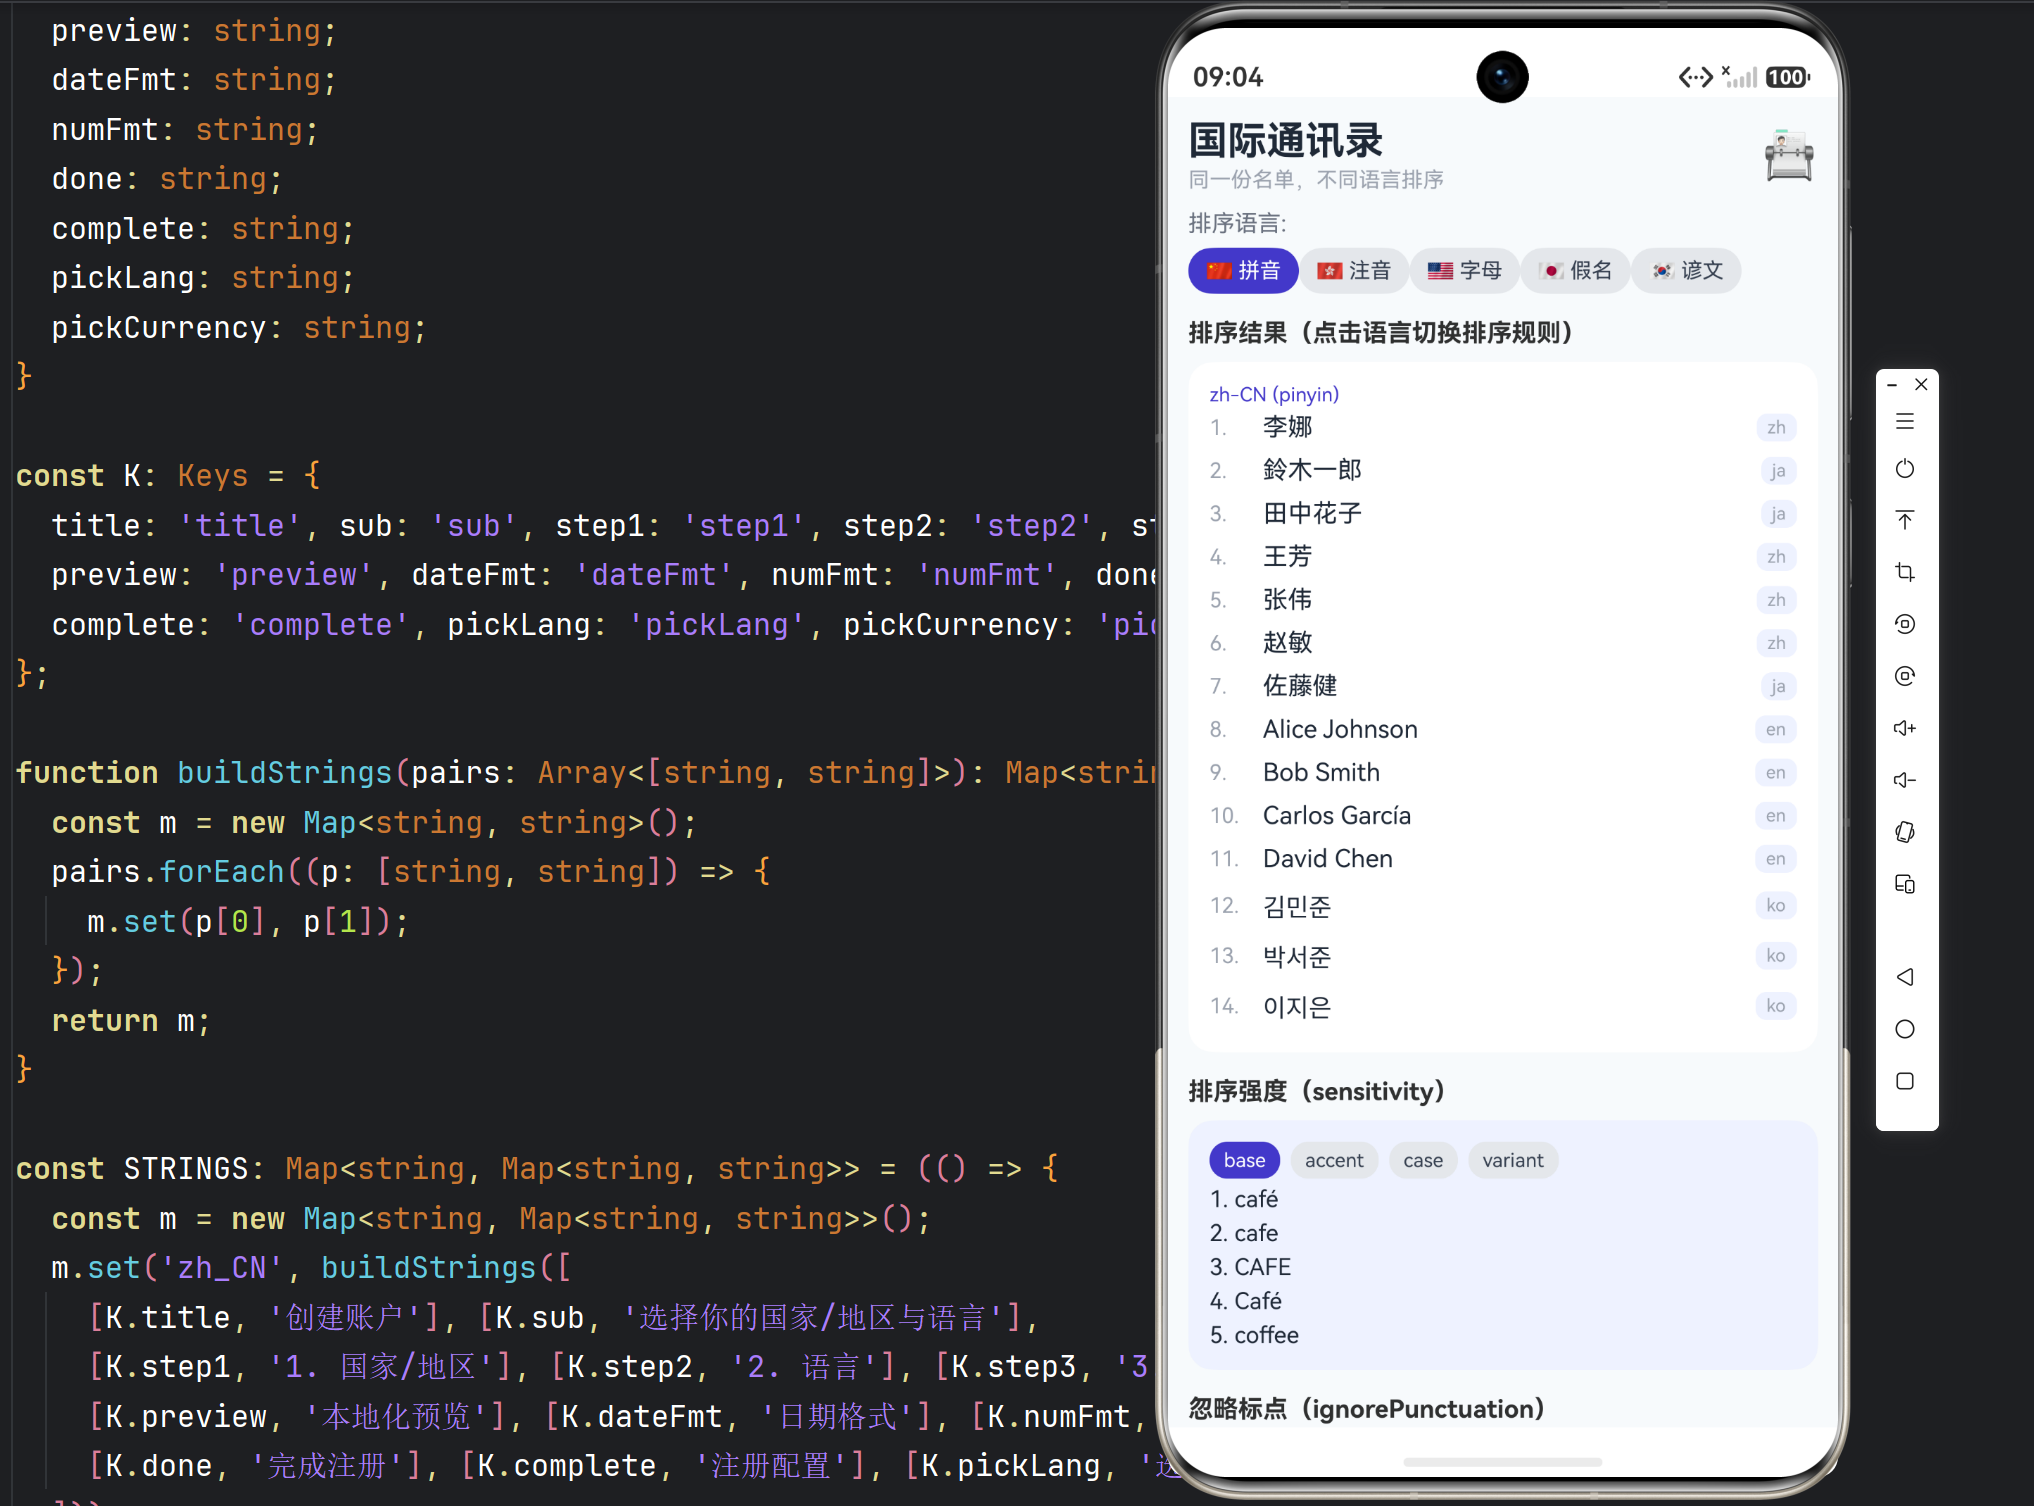Tap the sorted word 'CAFE' entry
This screenshot has height=1506, width=2034.
coord(1250,1267)
